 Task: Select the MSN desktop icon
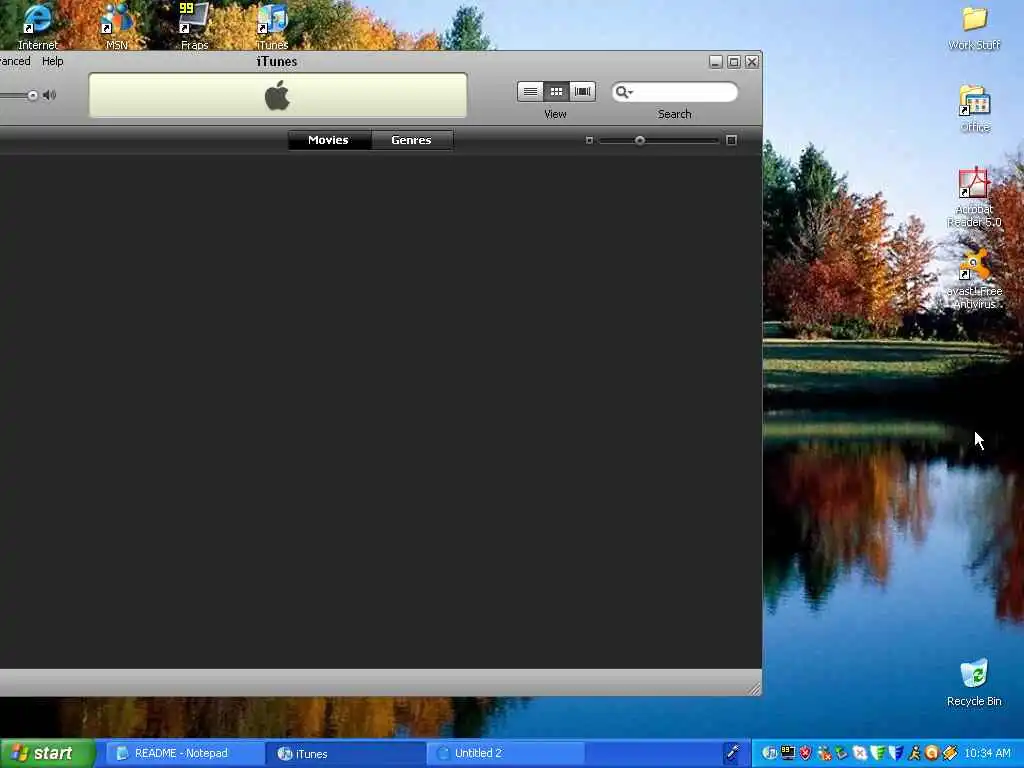click(x=117, y=26)
